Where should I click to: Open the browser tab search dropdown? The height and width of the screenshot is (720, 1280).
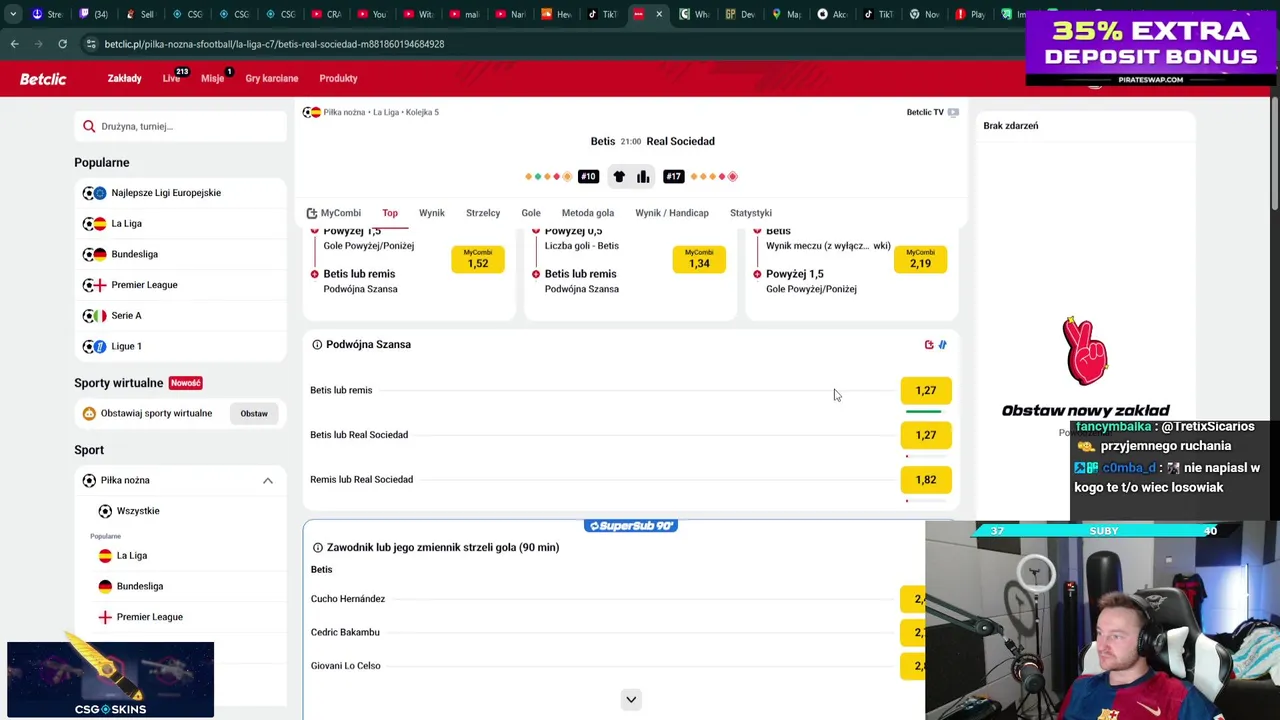[13, 14]
